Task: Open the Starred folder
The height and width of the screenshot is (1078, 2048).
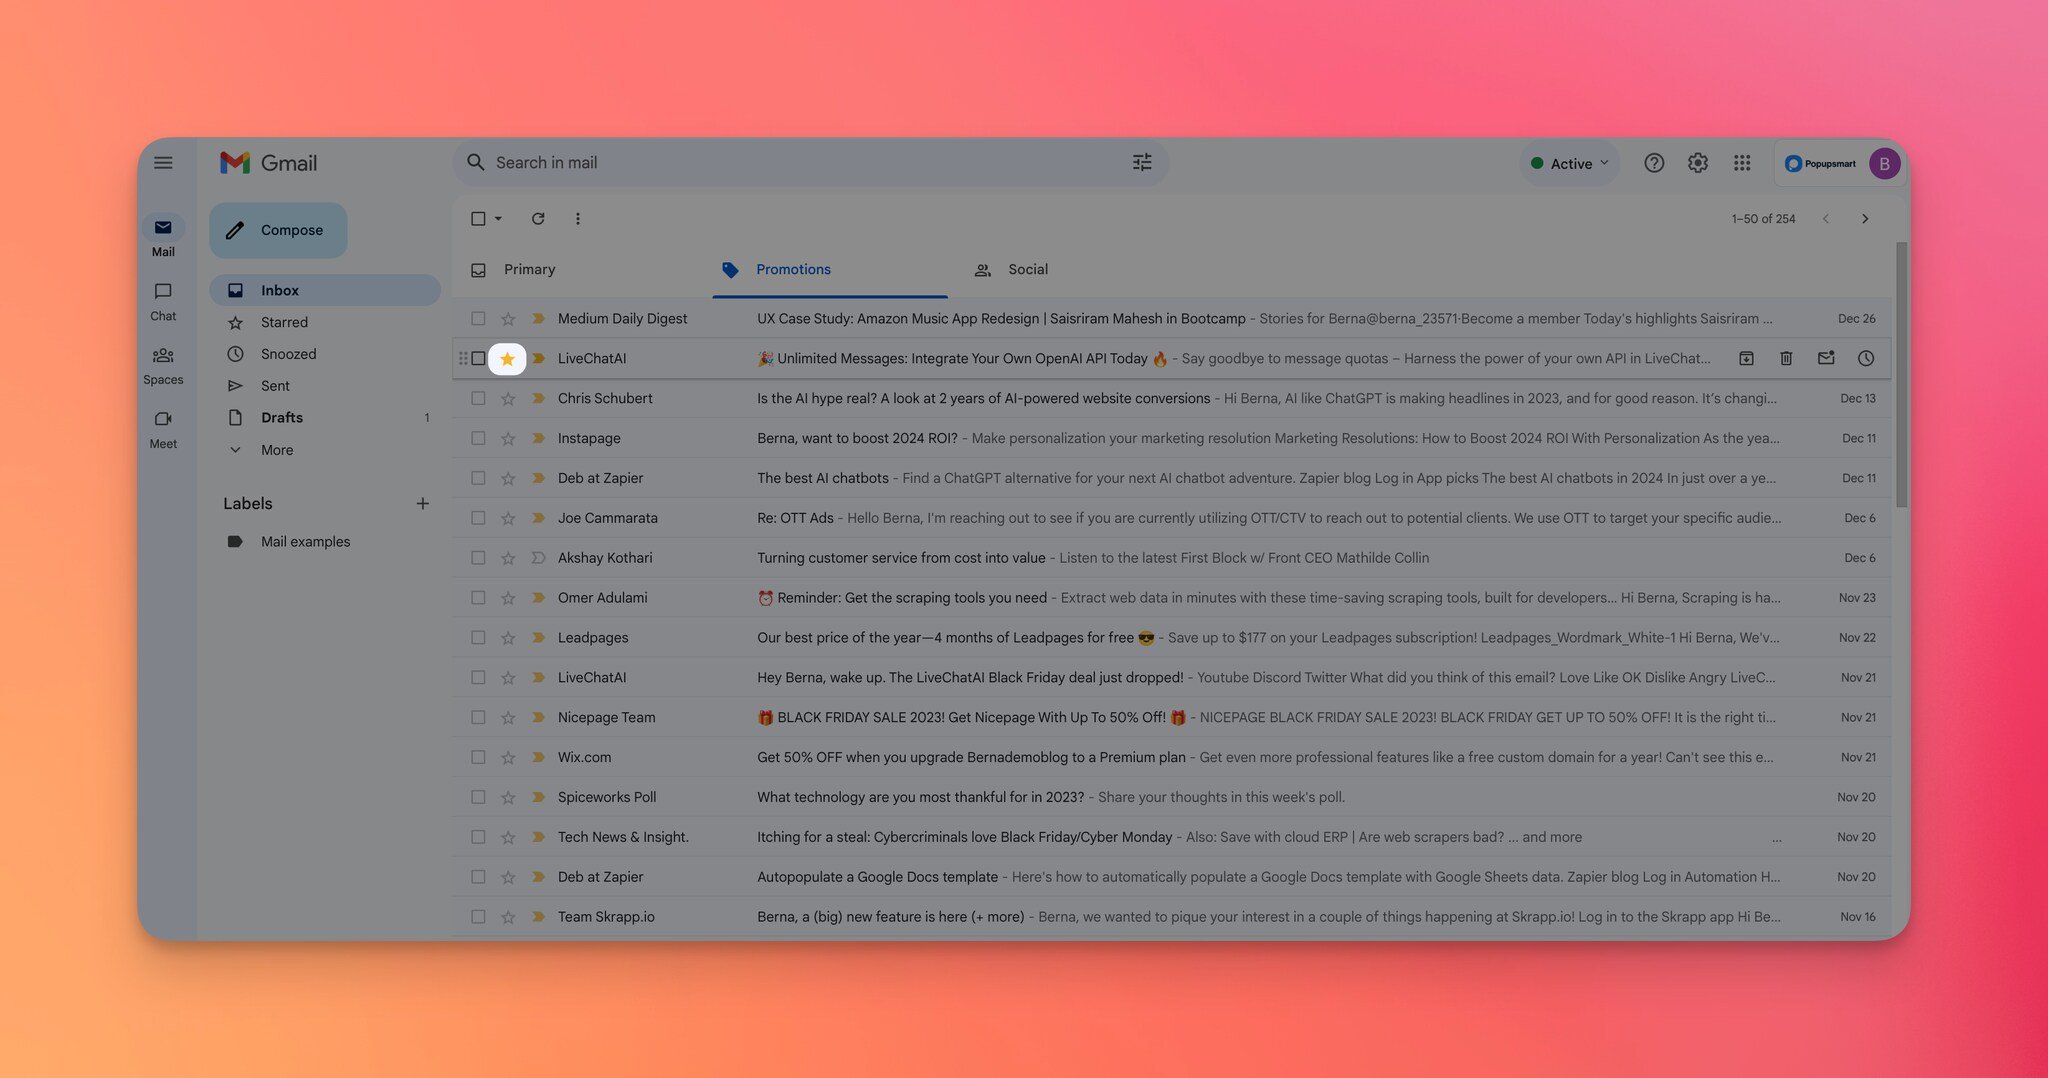Action: pyautogui.click(x=324, y=322)
